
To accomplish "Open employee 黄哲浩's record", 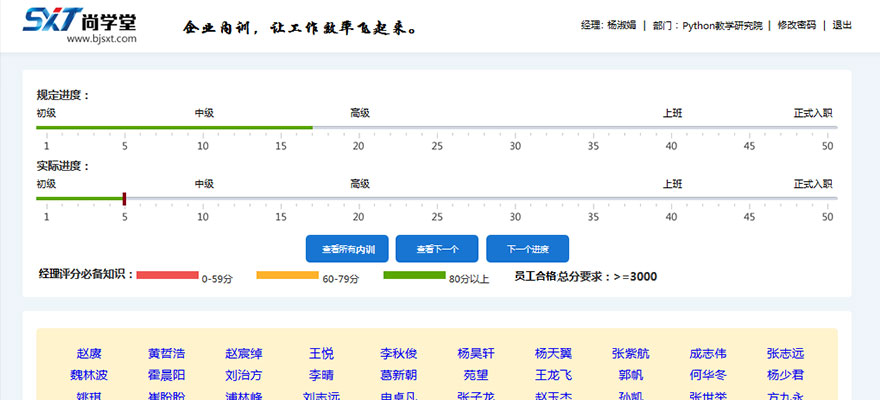I will point(166,354).
